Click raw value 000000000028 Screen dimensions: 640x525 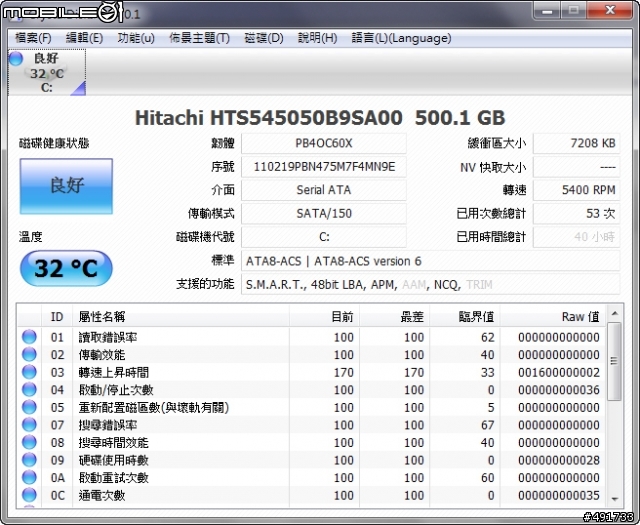[559, 460]
